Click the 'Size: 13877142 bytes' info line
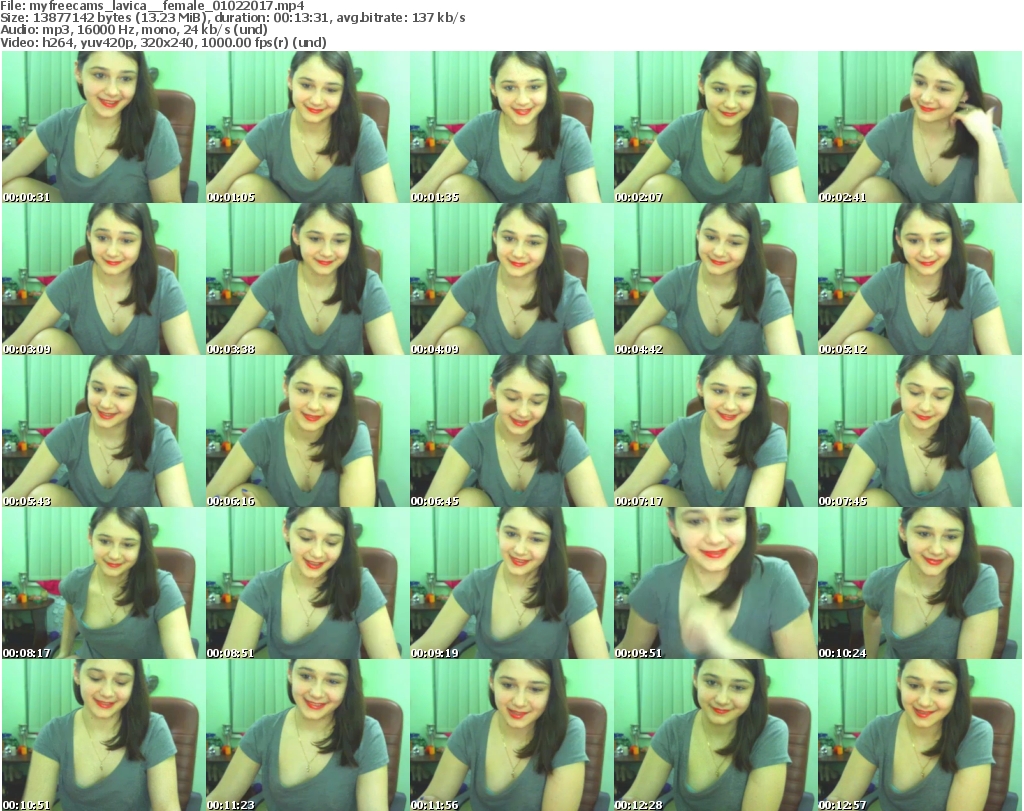 pos(232,18)
